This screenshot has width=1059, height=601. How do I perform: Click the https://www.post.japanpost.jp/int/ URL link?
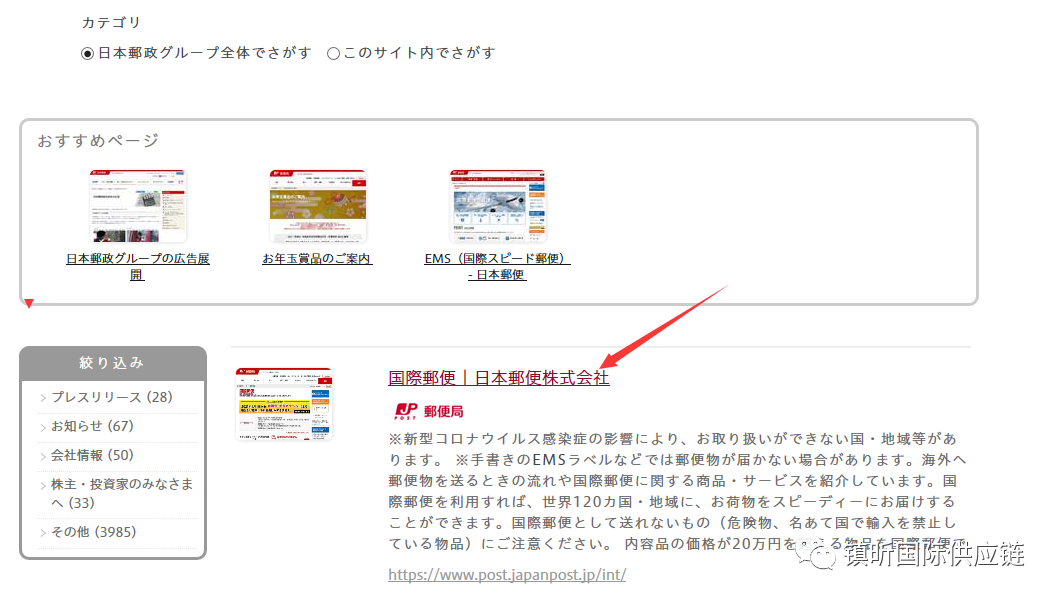point(507,575)
